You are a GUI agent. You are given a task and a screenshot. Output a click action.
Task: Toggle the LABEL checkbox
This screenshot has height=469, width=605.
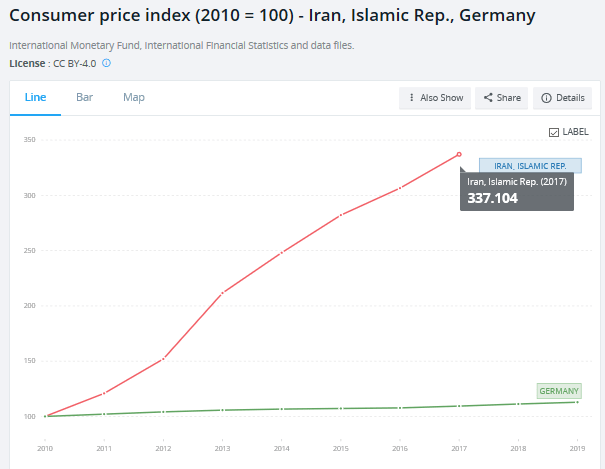tap(554, 132)
